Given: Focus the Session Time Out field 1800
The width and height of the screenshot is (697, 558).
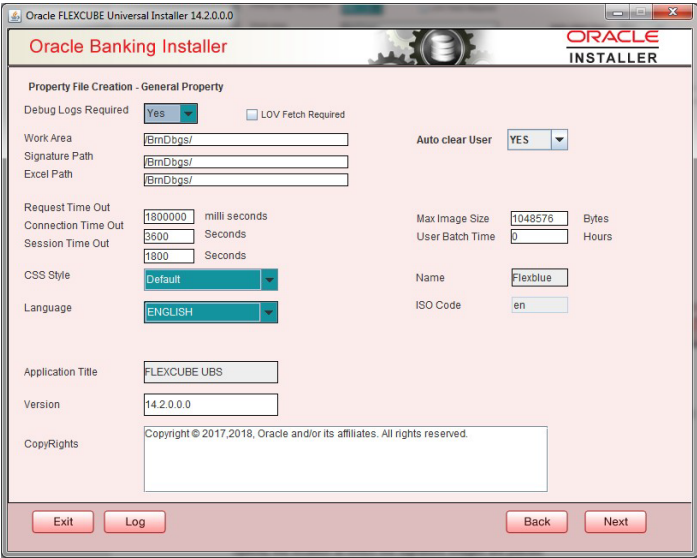Looking at the screenshot, I should click(x=169, y=256).
